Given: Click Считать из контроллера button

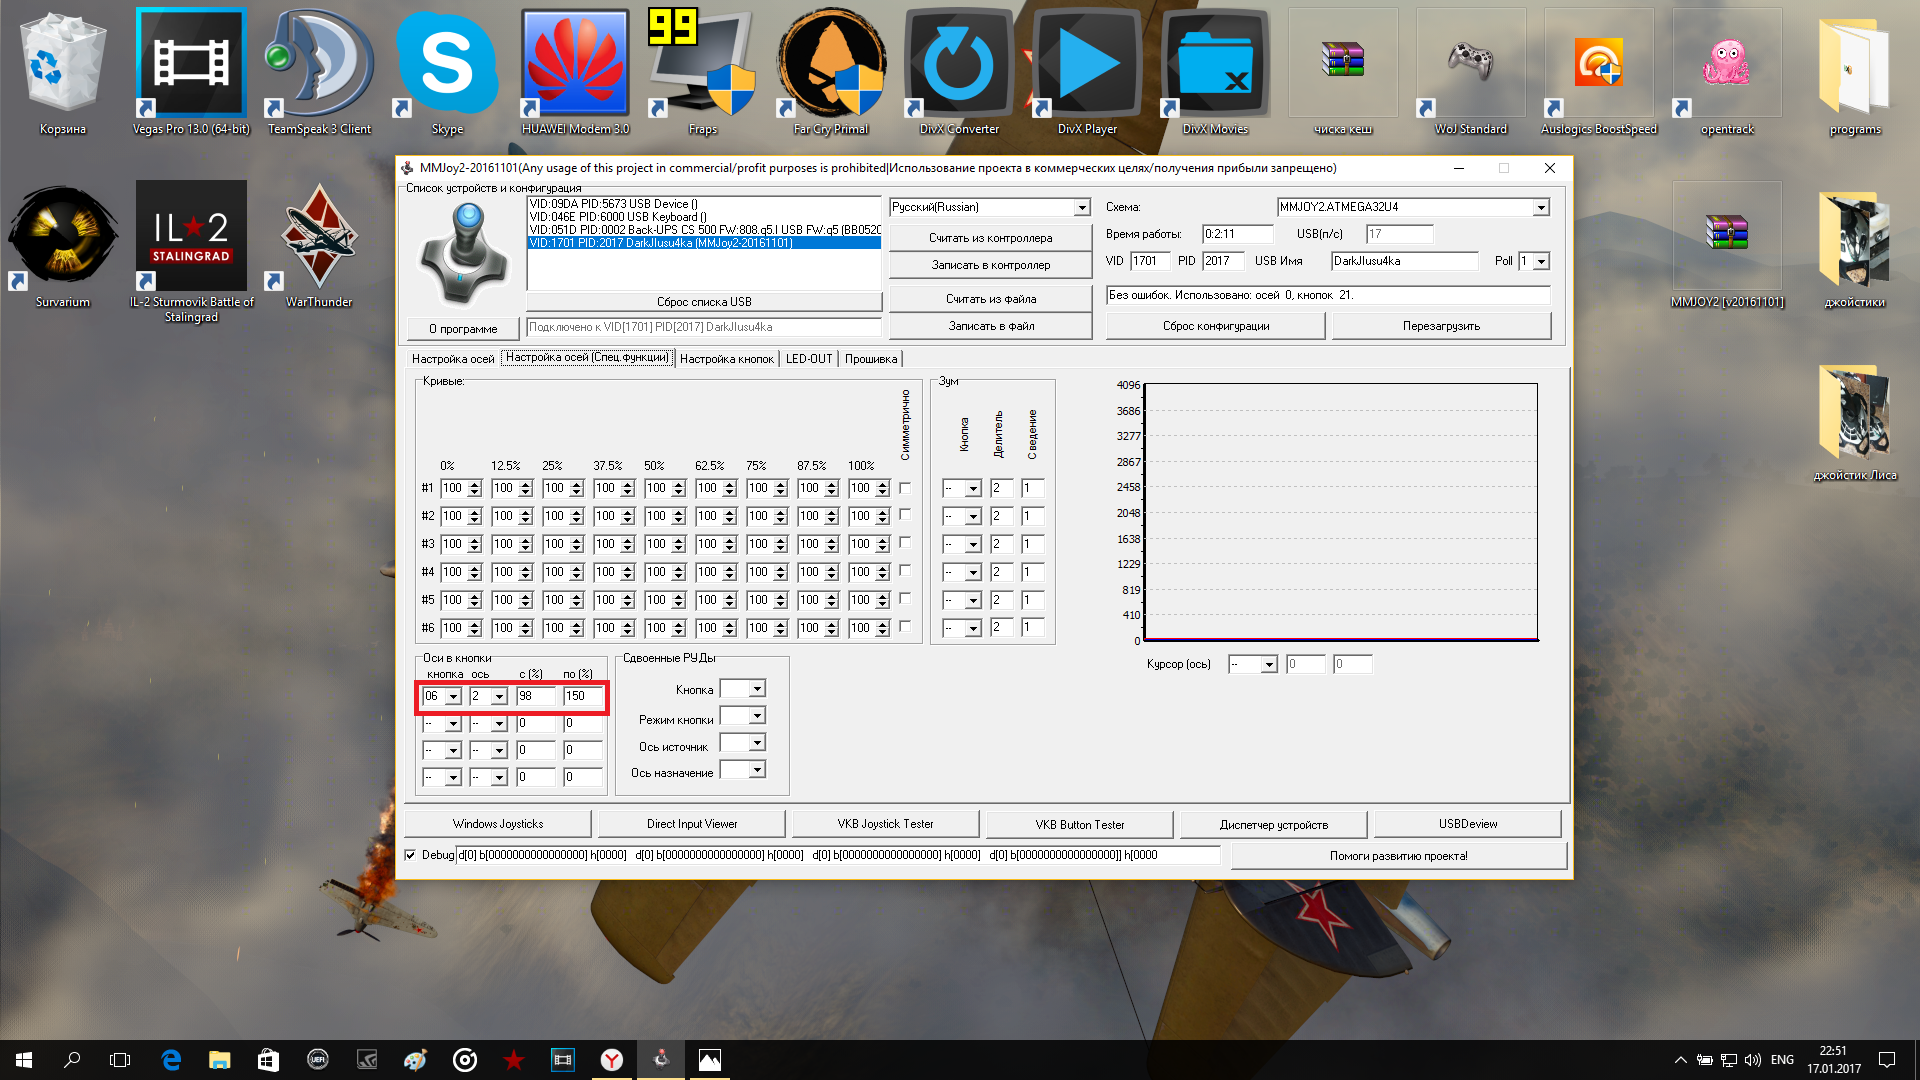Looking at the screenshot, I should [x=990, y=238].
